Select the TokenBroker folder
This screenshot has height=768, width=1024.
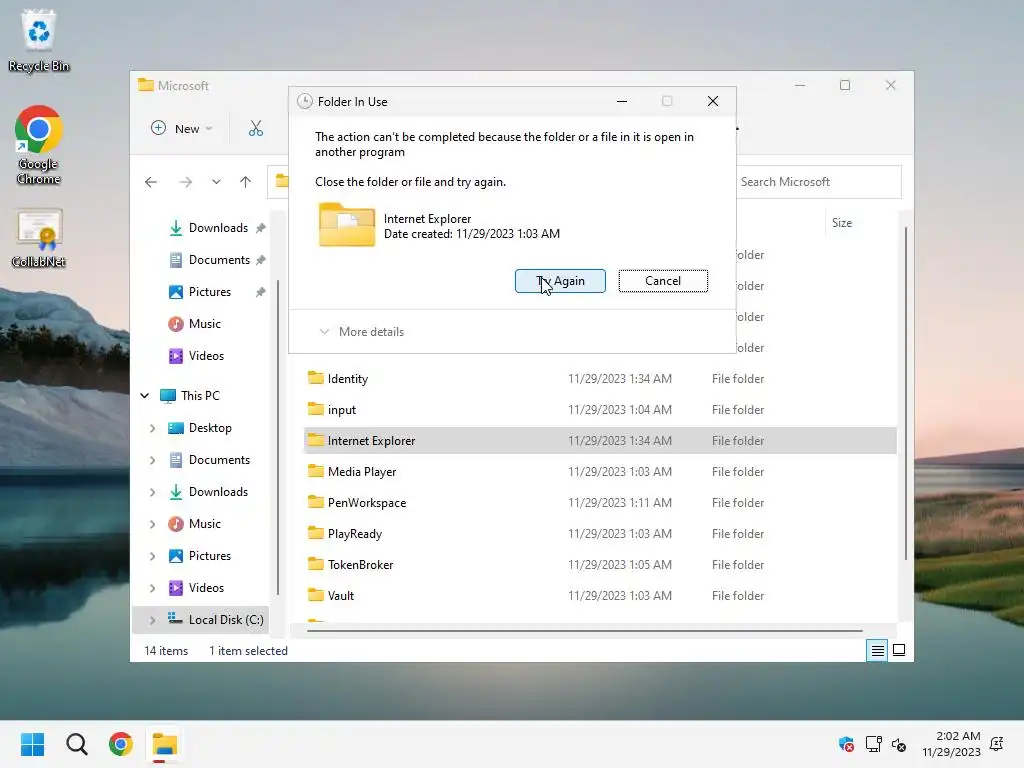coord(600,565)
